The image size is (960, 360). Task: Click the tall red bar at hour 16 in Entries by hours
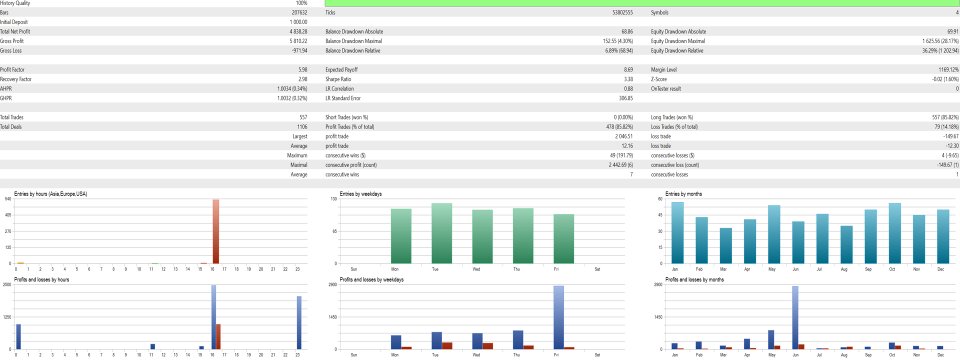point(216,231)
